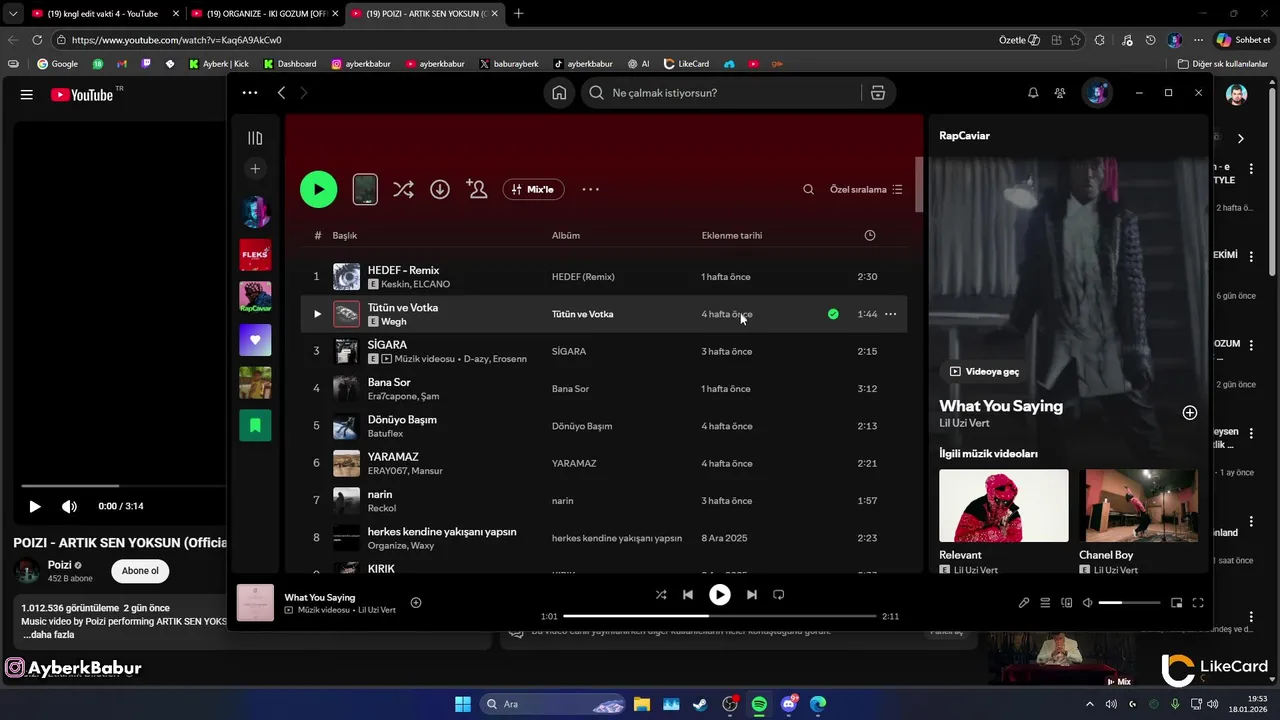Open the Browse icon in the Spotify search bar
Screen dimensions: 1280x720
(878, 93)
